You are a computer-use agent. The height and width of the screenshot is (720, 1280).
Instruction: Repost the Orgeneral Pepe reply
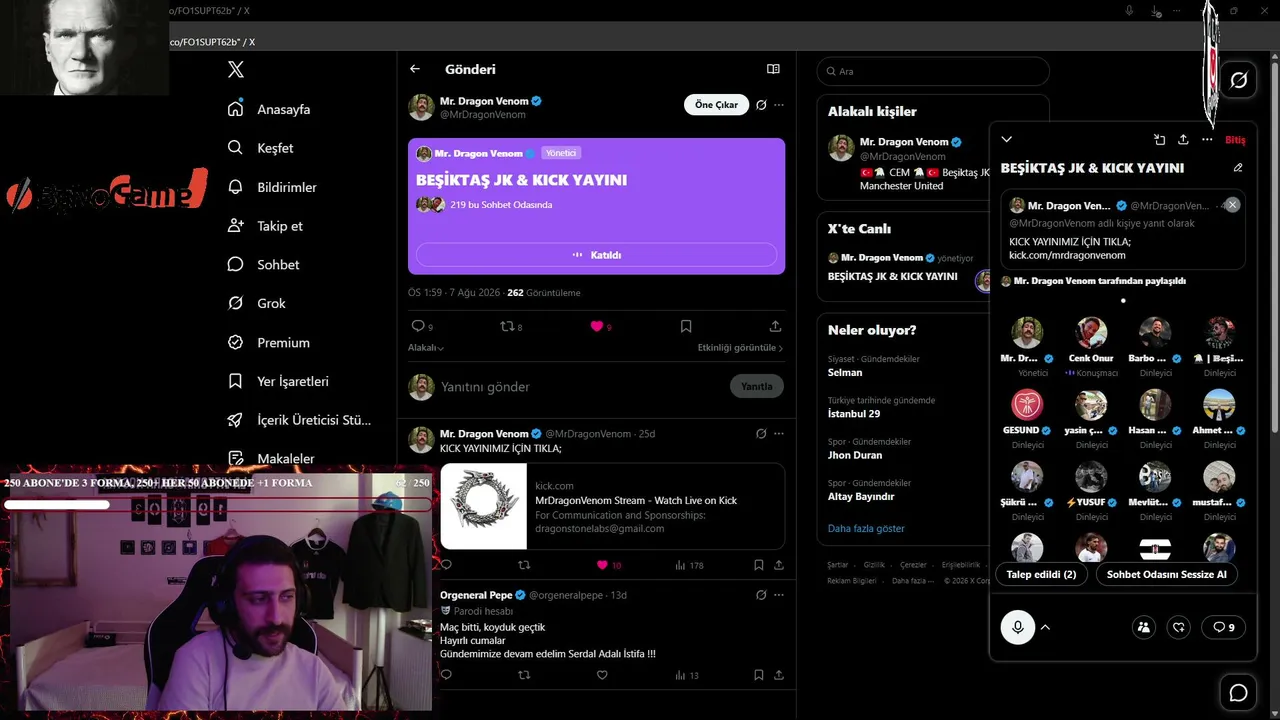[524, 675]
